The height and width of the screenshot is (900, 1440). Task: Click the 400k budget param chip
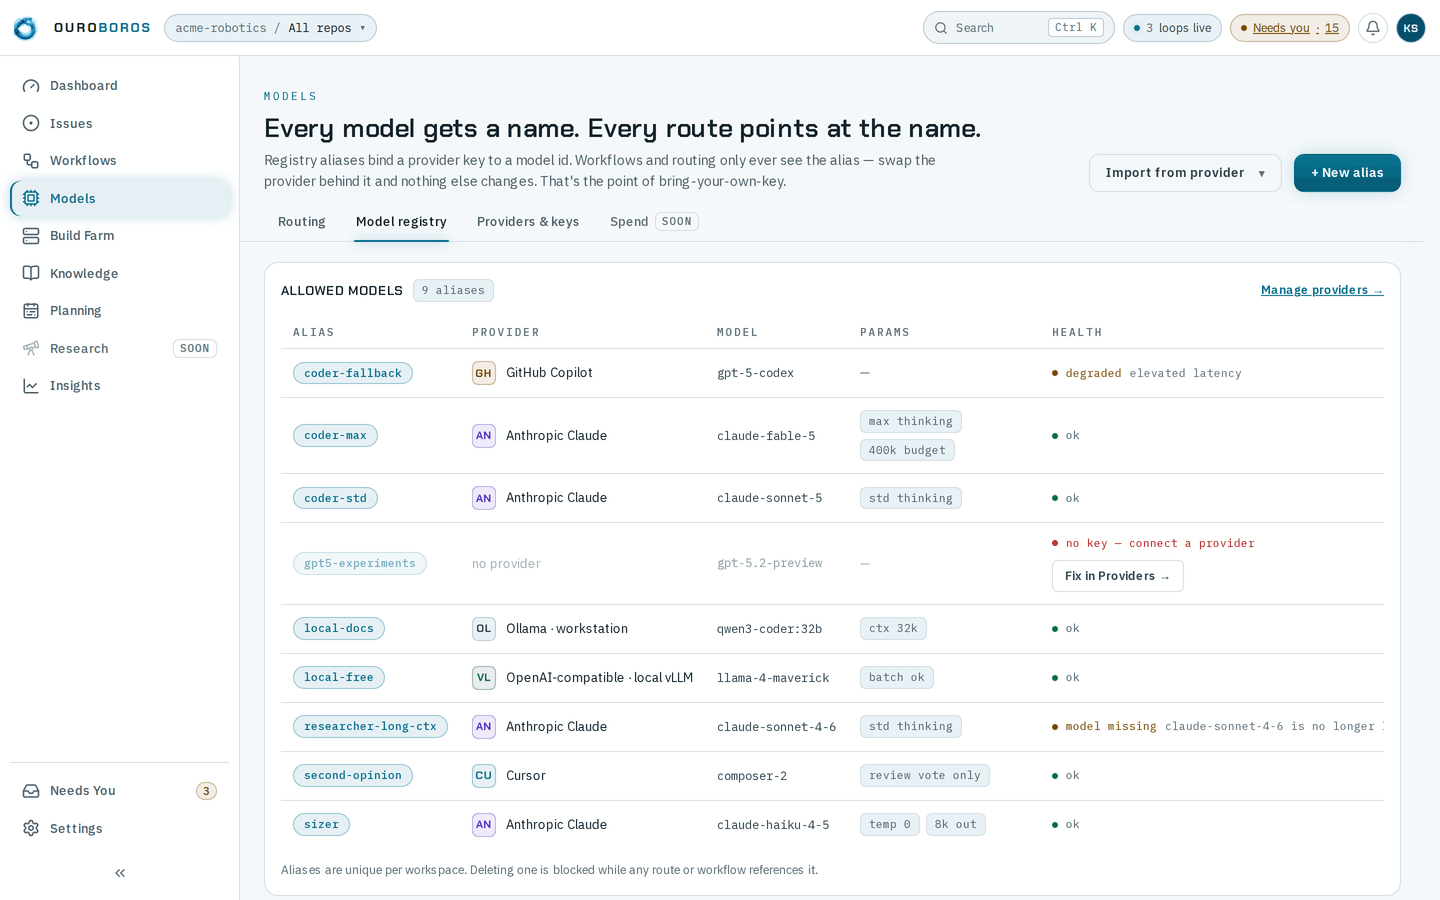pos(907,450)
